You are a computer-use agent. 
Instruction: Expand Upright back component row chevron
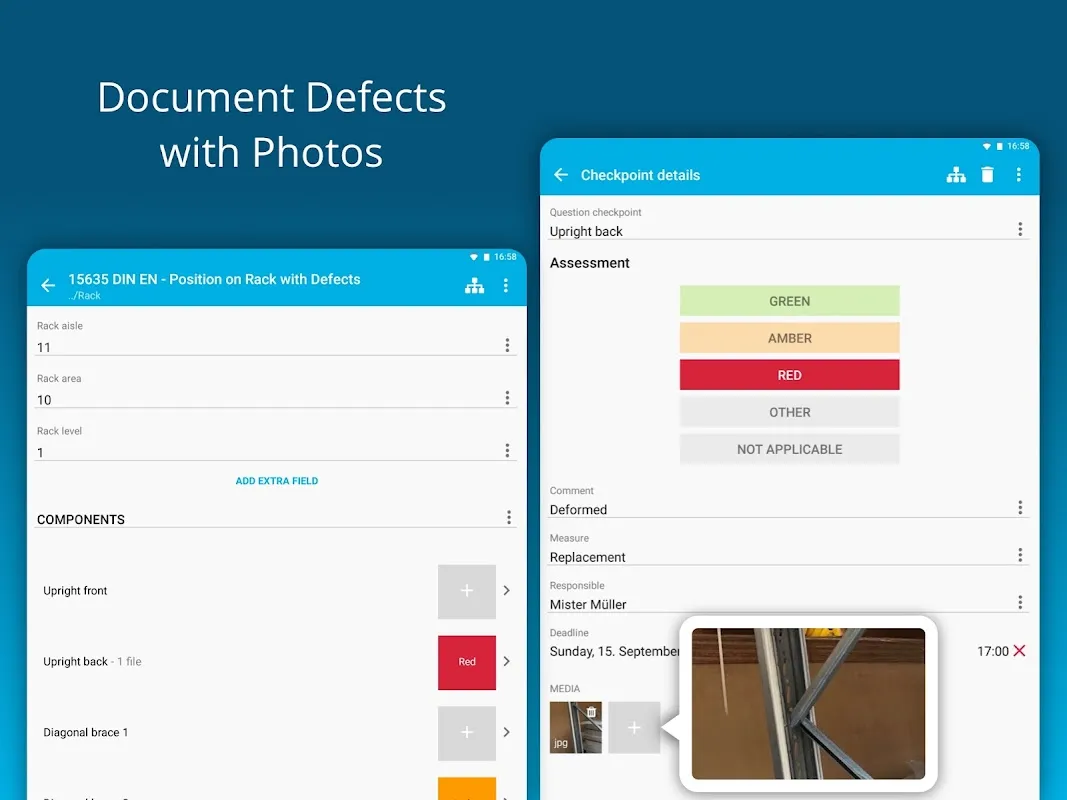coord(506,661)
